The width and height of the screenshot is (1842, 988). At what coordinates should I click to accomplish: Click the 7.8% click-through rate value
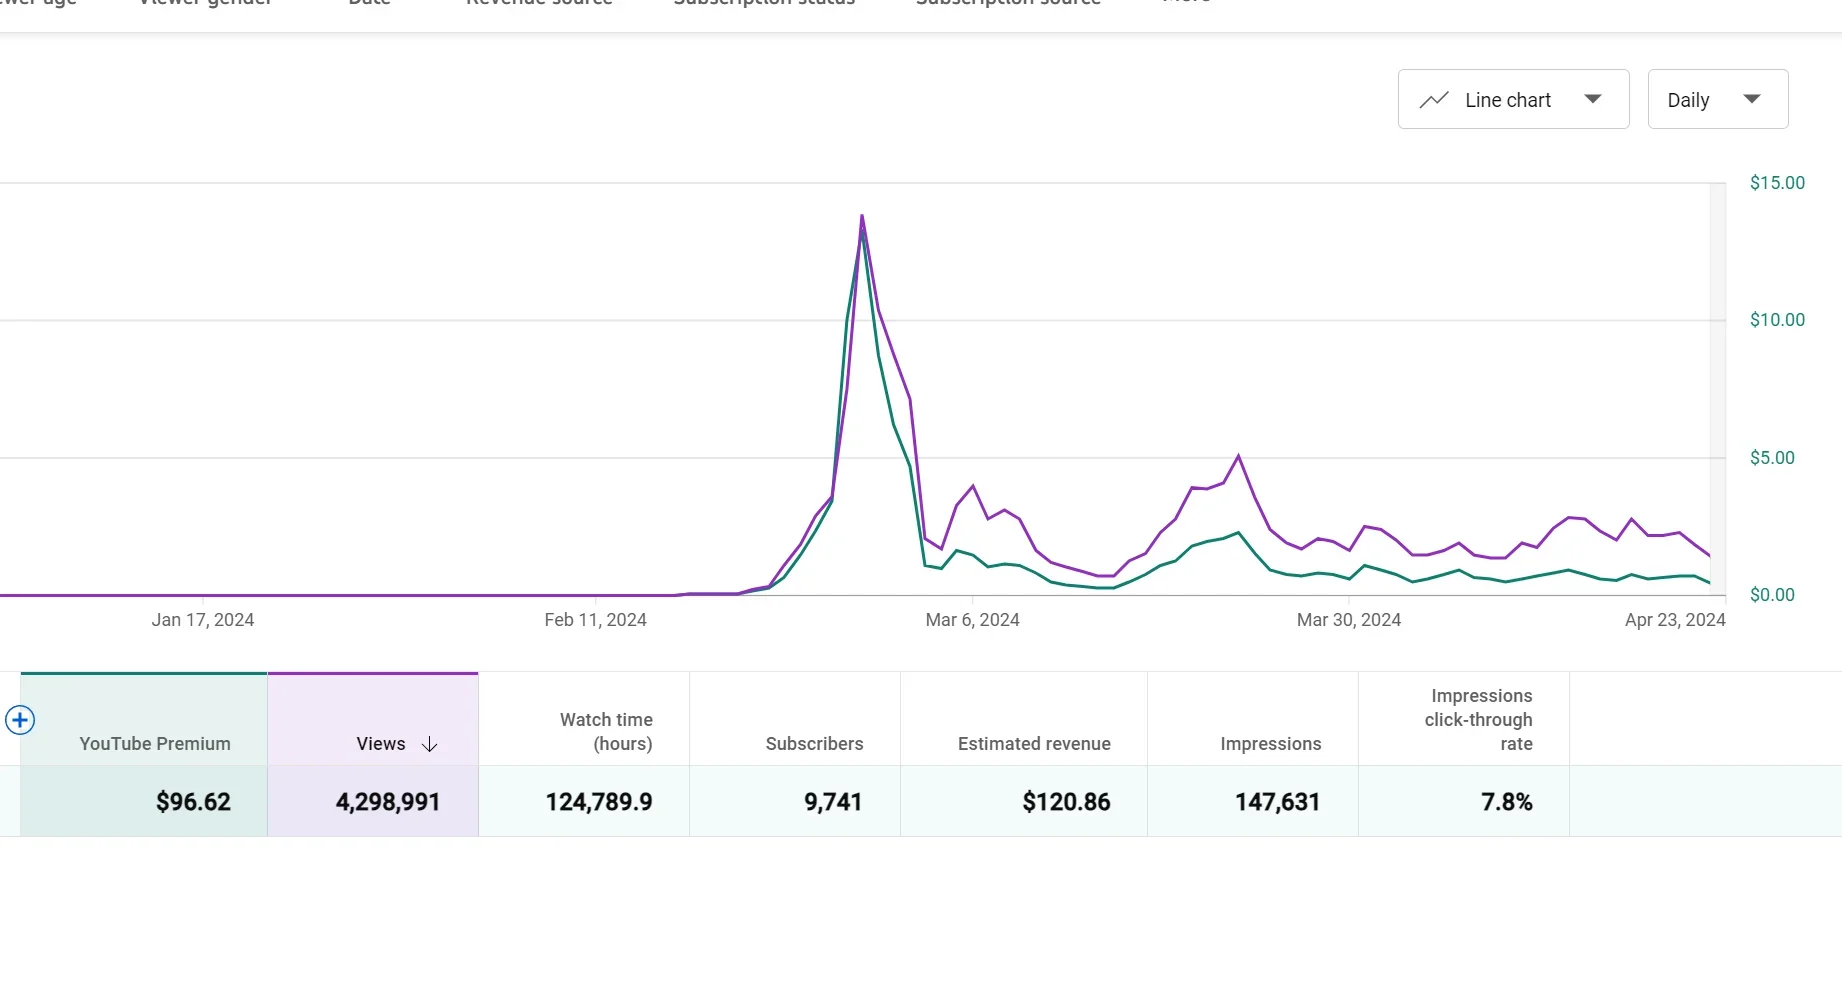tap(1507, 802)
